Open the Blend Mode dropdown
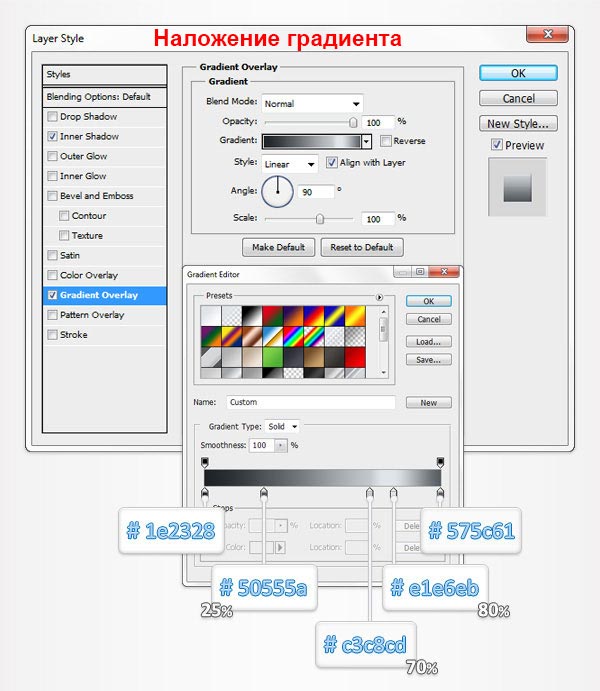This screenshot has width=600, height=691. coord(312,104)
